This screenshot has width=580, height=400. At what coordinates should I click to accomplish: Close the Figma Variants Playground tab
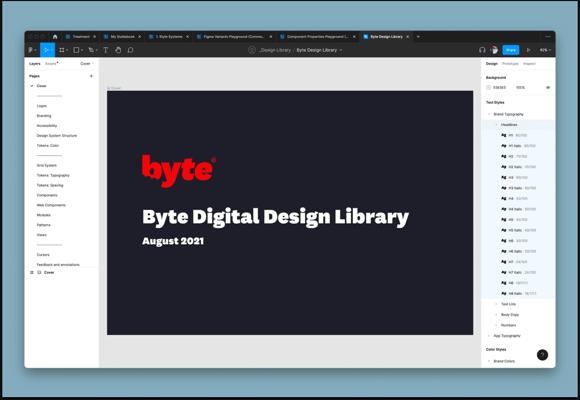tap(271, 37)
